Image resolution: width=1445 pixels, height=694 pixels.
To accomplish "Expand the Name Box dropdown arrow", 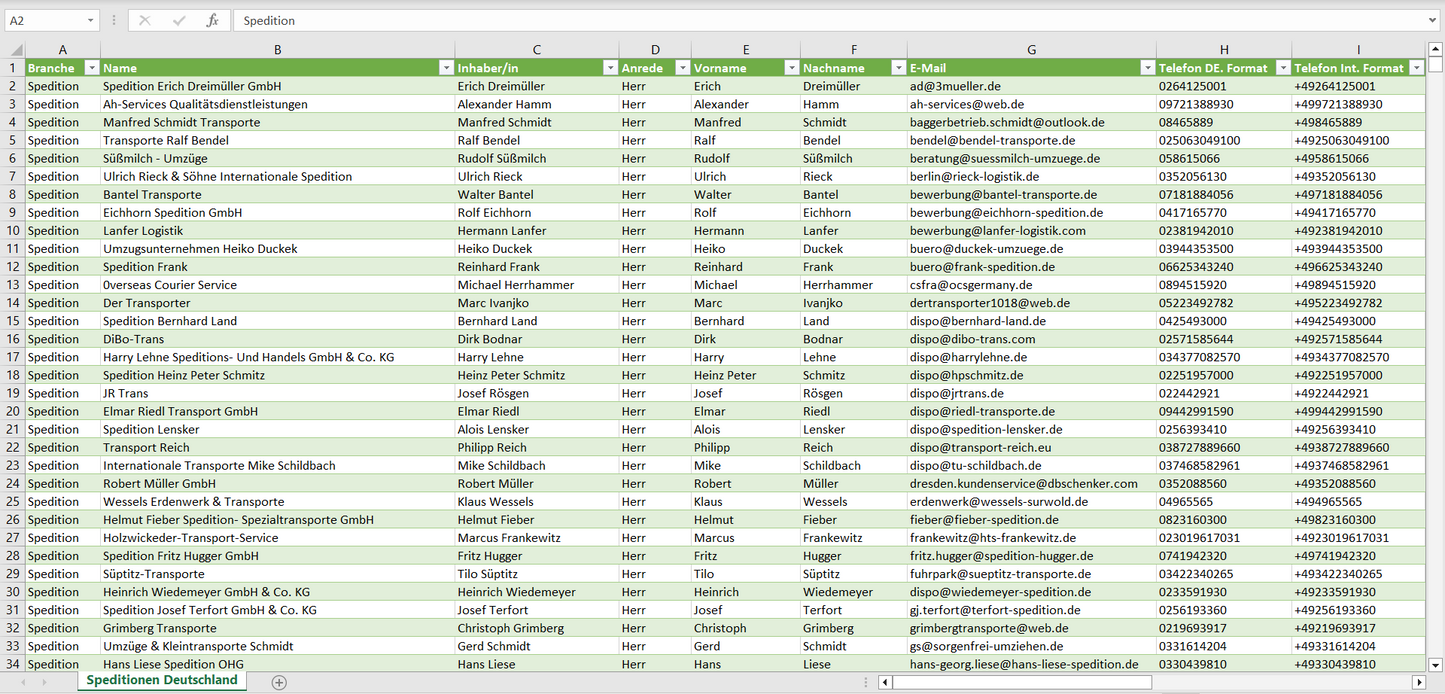I will [90, 20].
